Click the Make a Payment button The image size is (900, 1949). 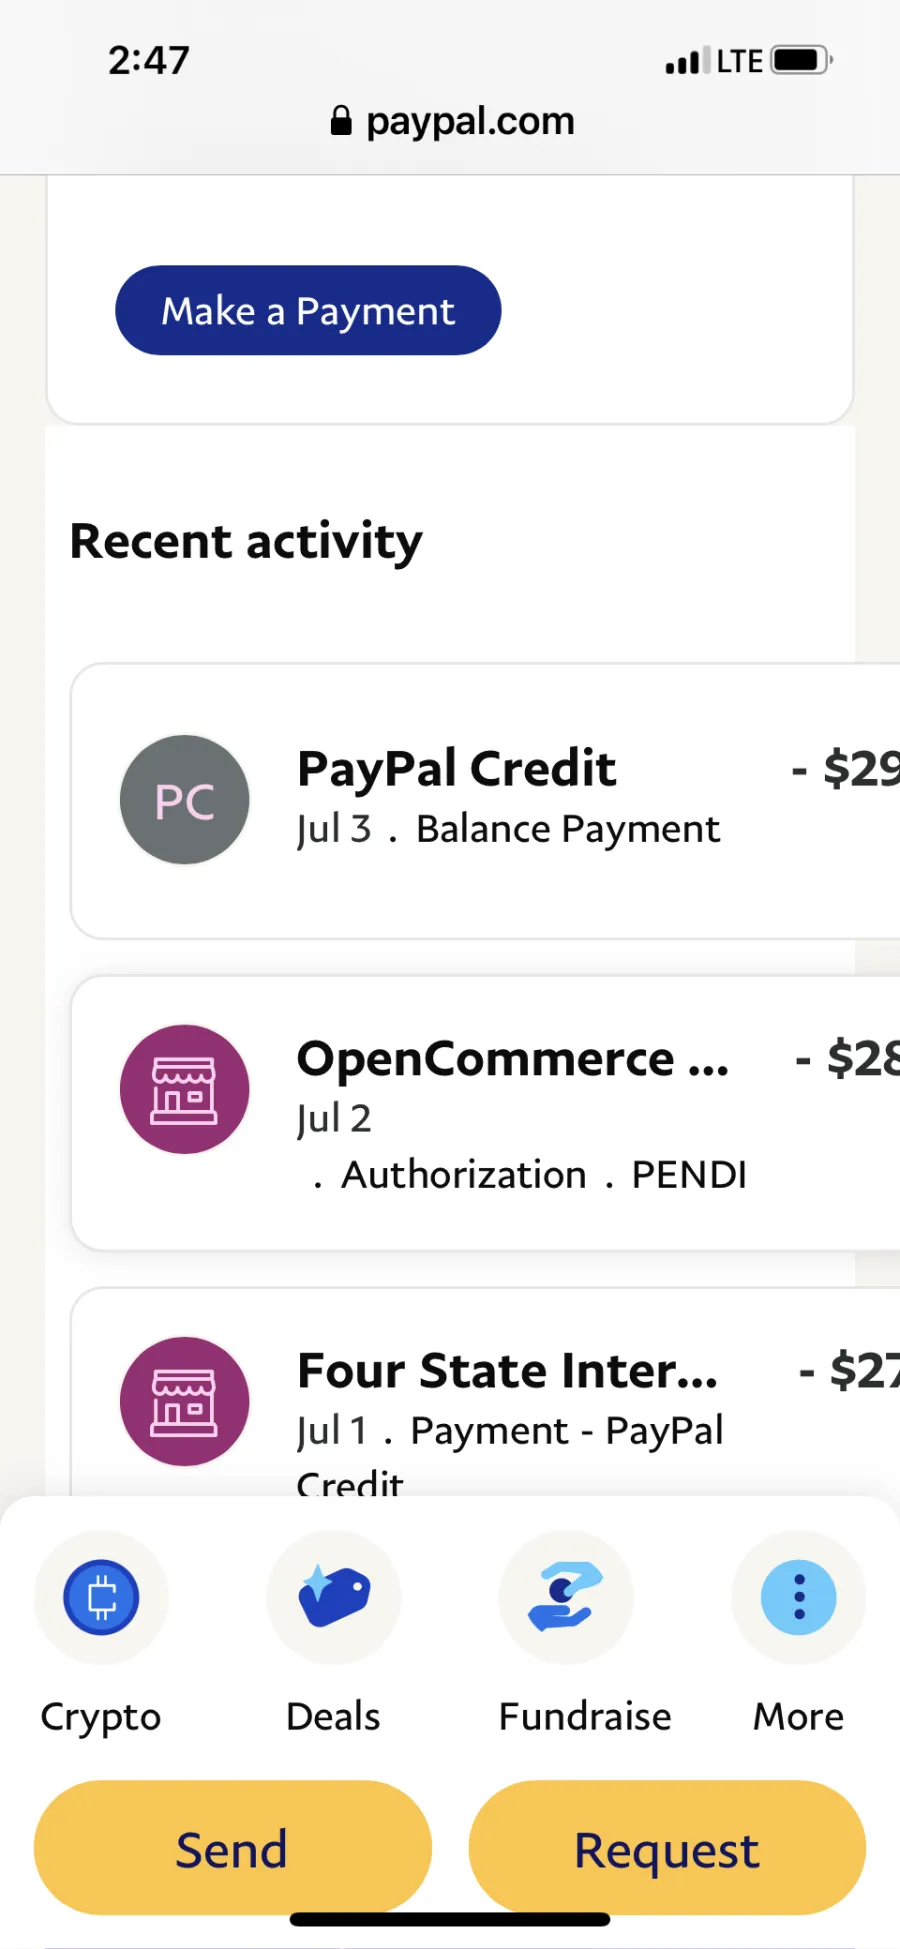coord(308,310)
